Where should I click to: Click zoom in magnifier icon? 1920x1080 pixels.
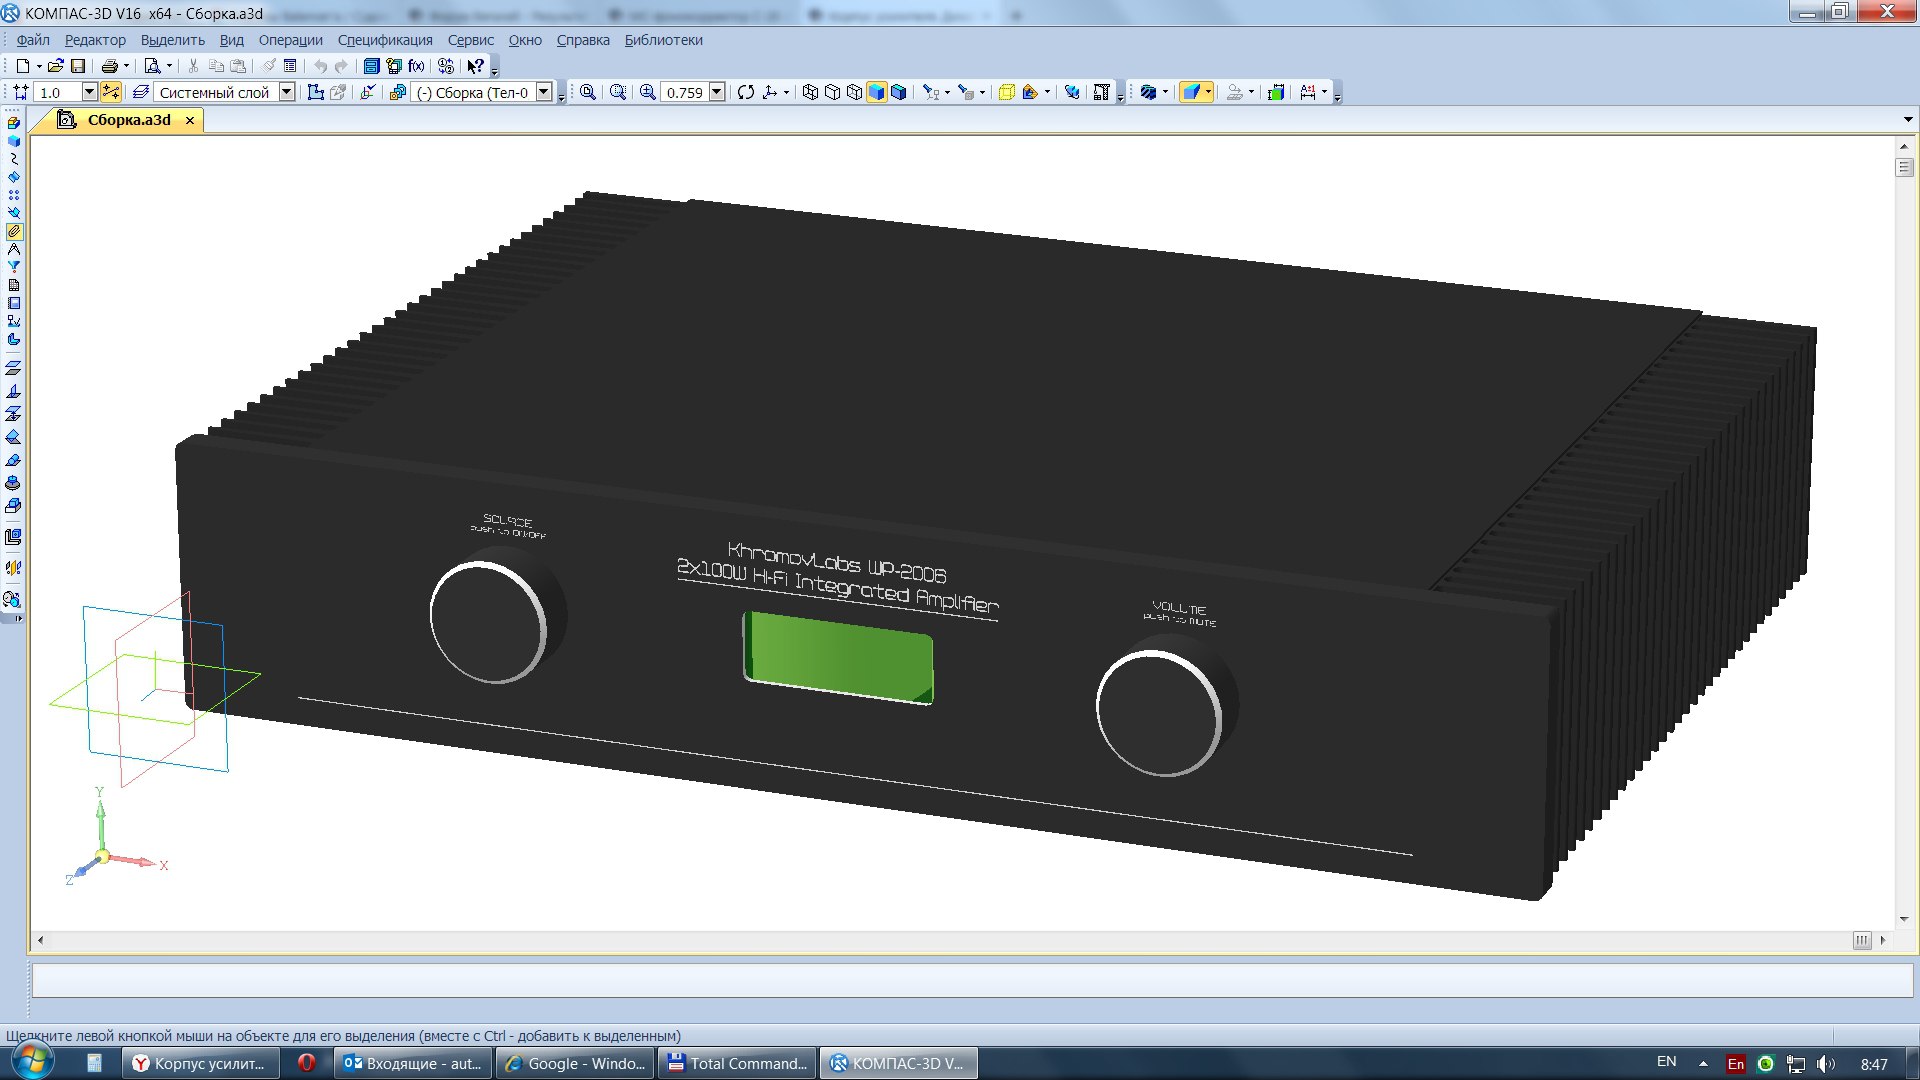click(647, 92)
